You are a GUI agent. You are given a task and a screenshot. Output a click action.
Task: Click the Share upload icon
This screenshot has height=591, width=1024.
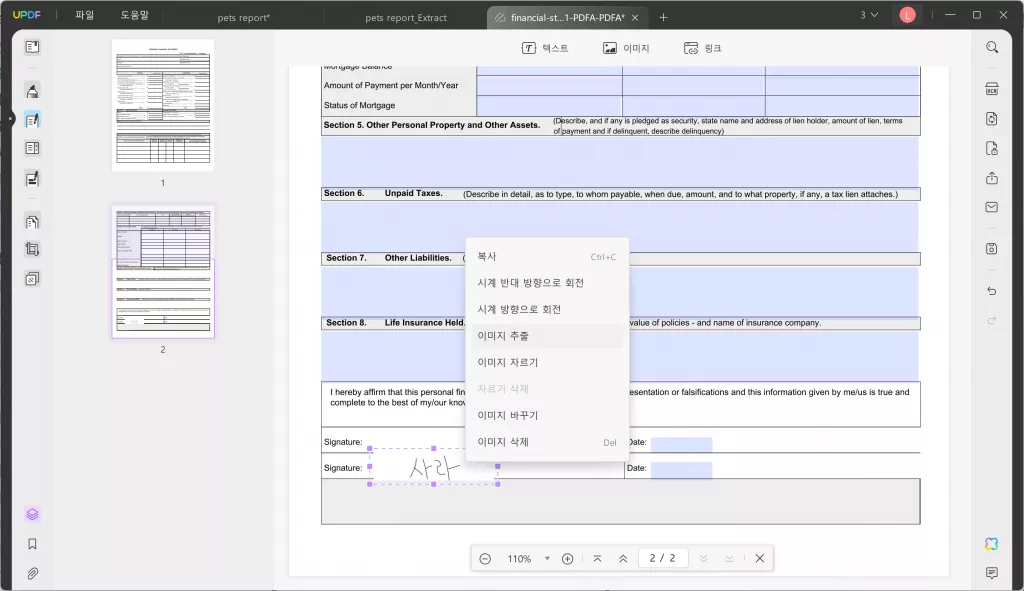[x=992, y=178]
